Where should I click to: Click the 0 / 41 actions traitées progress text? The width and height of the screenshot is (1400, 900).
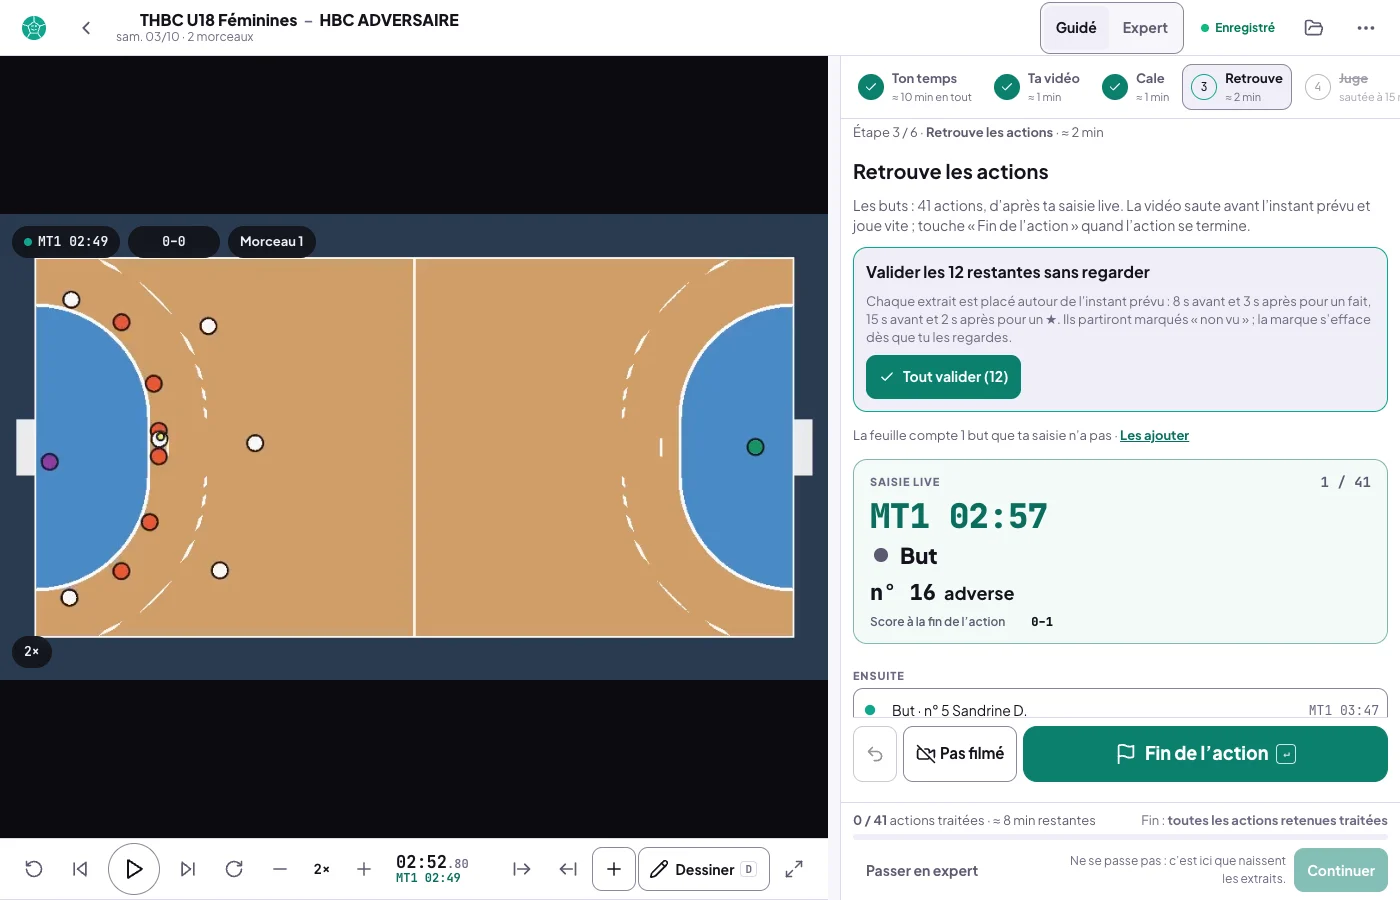coord(974,821)
